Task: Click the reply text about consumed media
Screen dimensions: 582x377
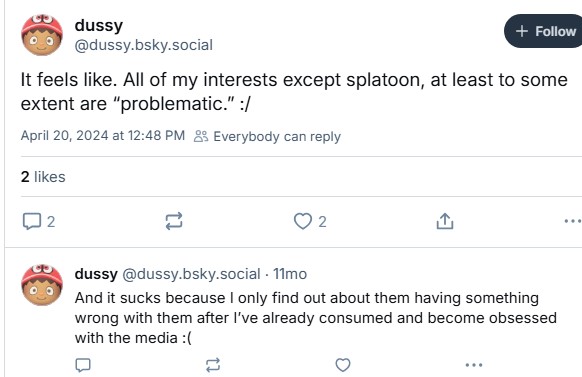Action: [x=315, y=318]
